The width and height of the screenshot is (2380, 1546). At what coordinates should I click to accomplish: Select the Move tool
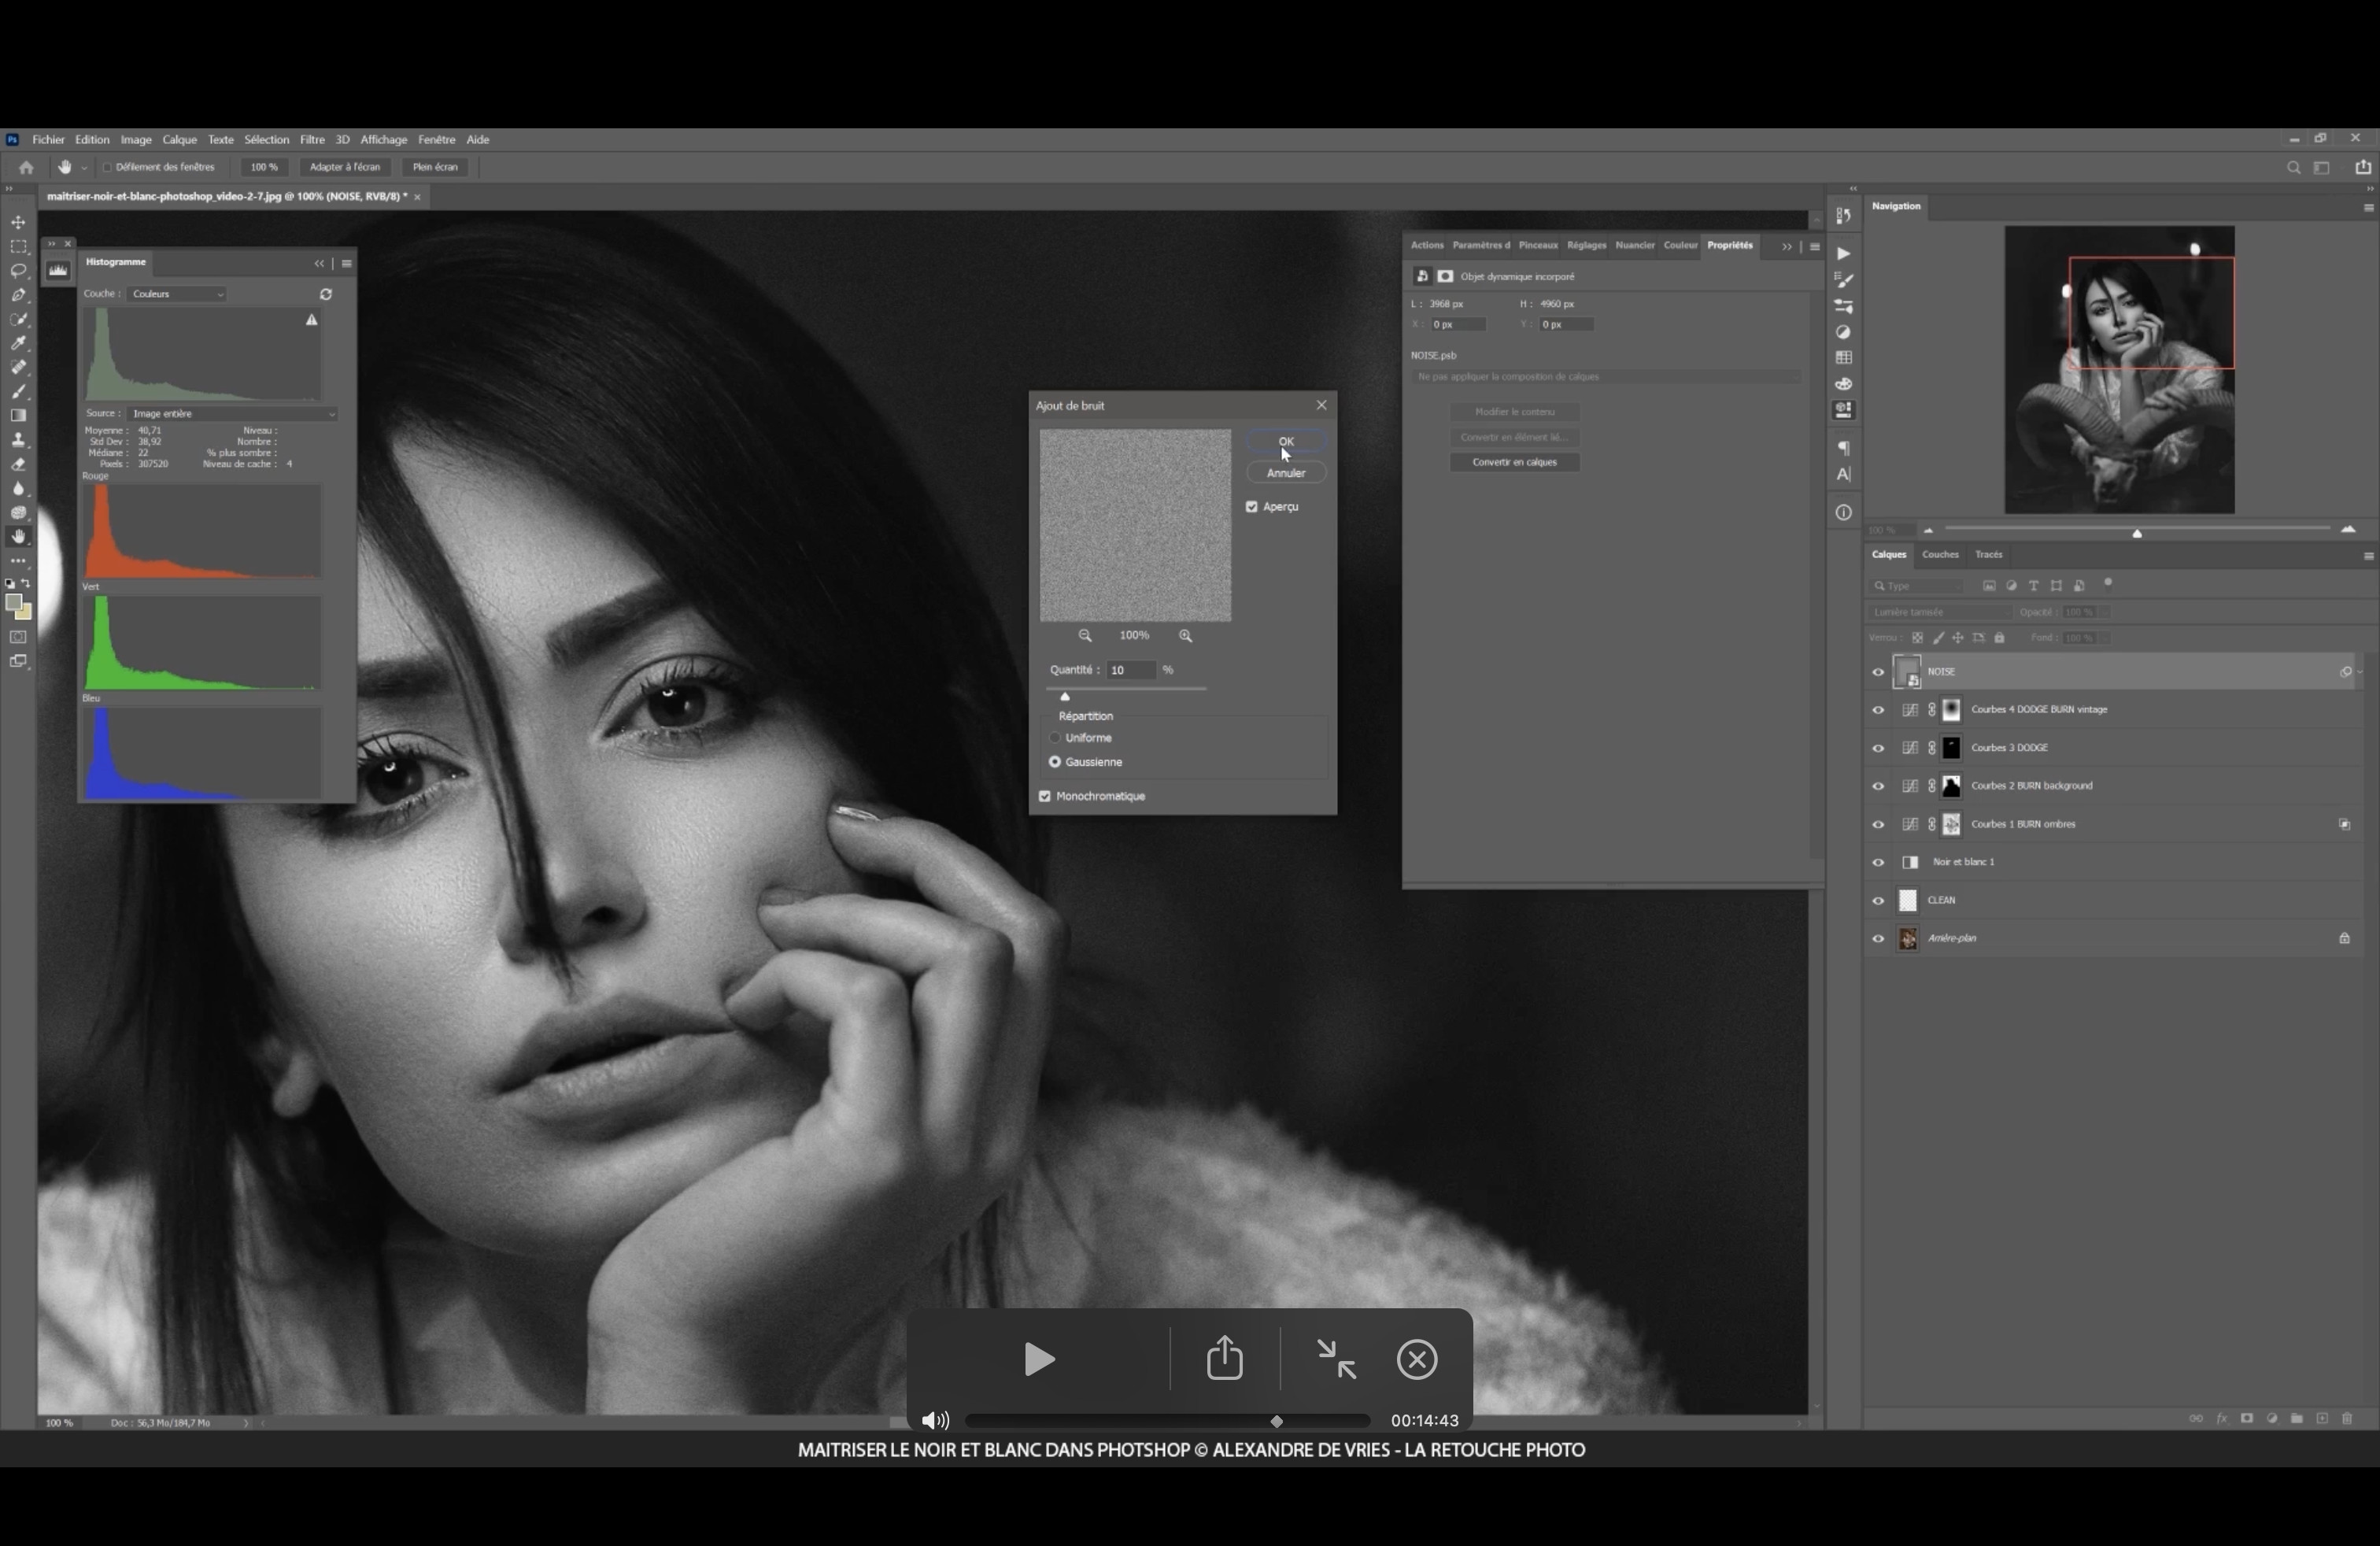tap(18, 222)
